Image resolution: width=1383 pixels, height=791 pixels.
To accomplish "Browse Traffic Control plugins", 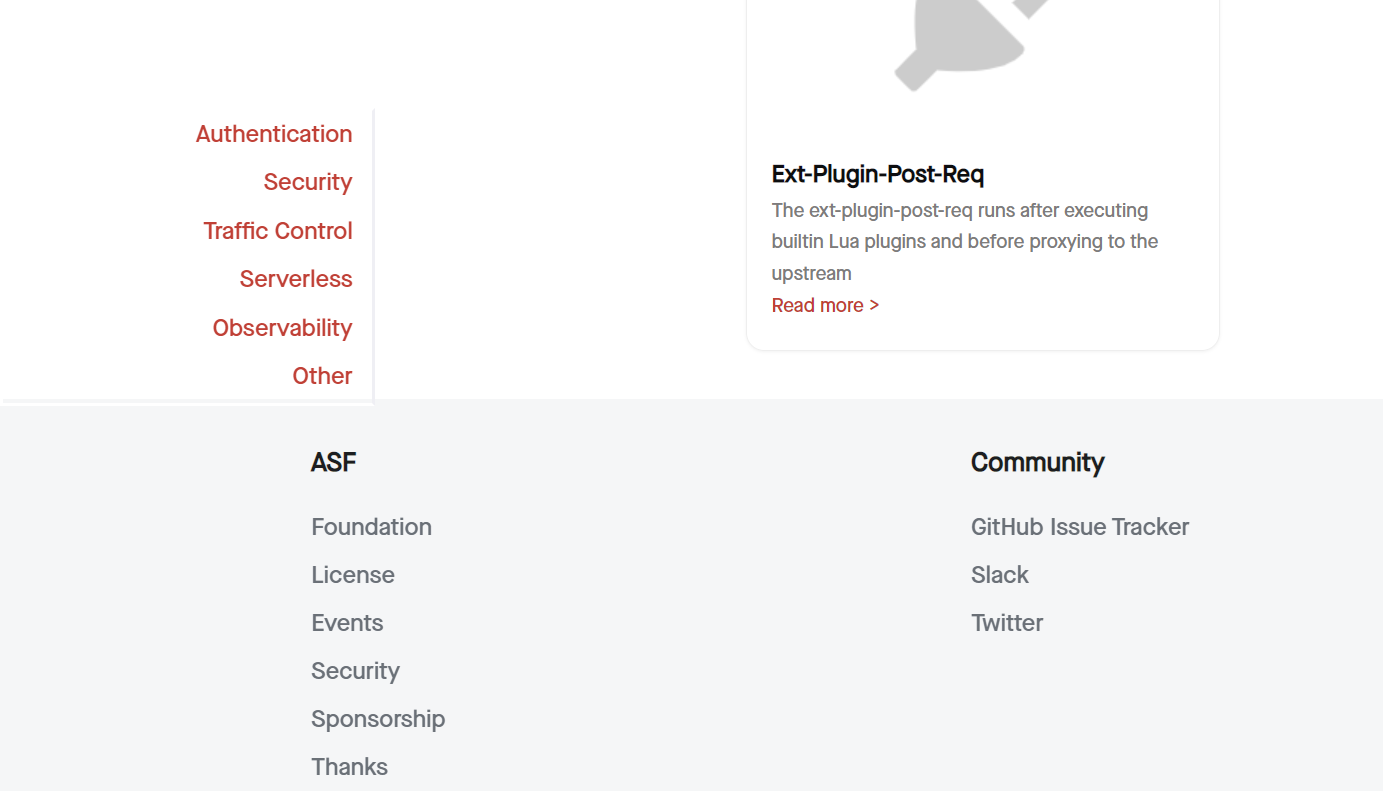I will [x=278, y=230].
